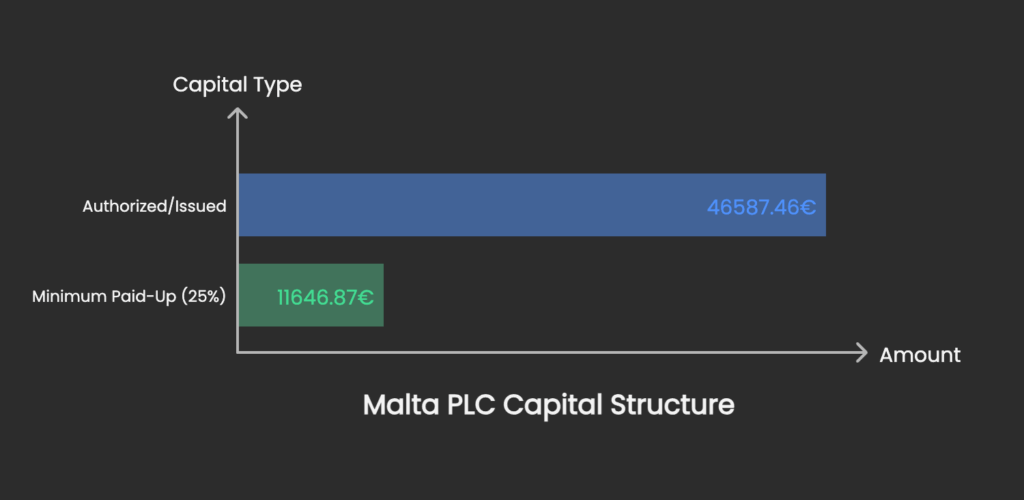Viewport: 1024px width, 500px height.
Task: Click the Authorized/Issued category label
Action: point(154,206)
